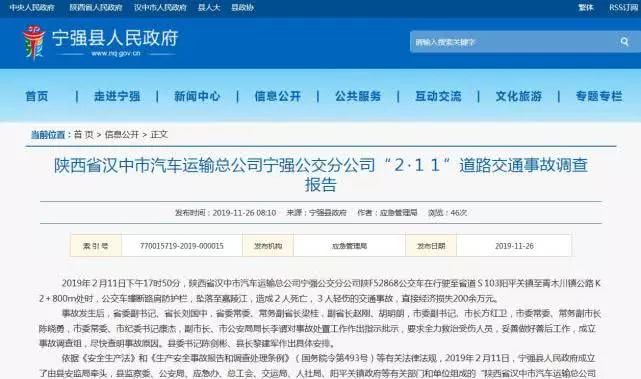The height and width of the screenshot is (379, 641).
Task: Click the paragraph starting 事故发生后
Action: [x=320, y=328]
